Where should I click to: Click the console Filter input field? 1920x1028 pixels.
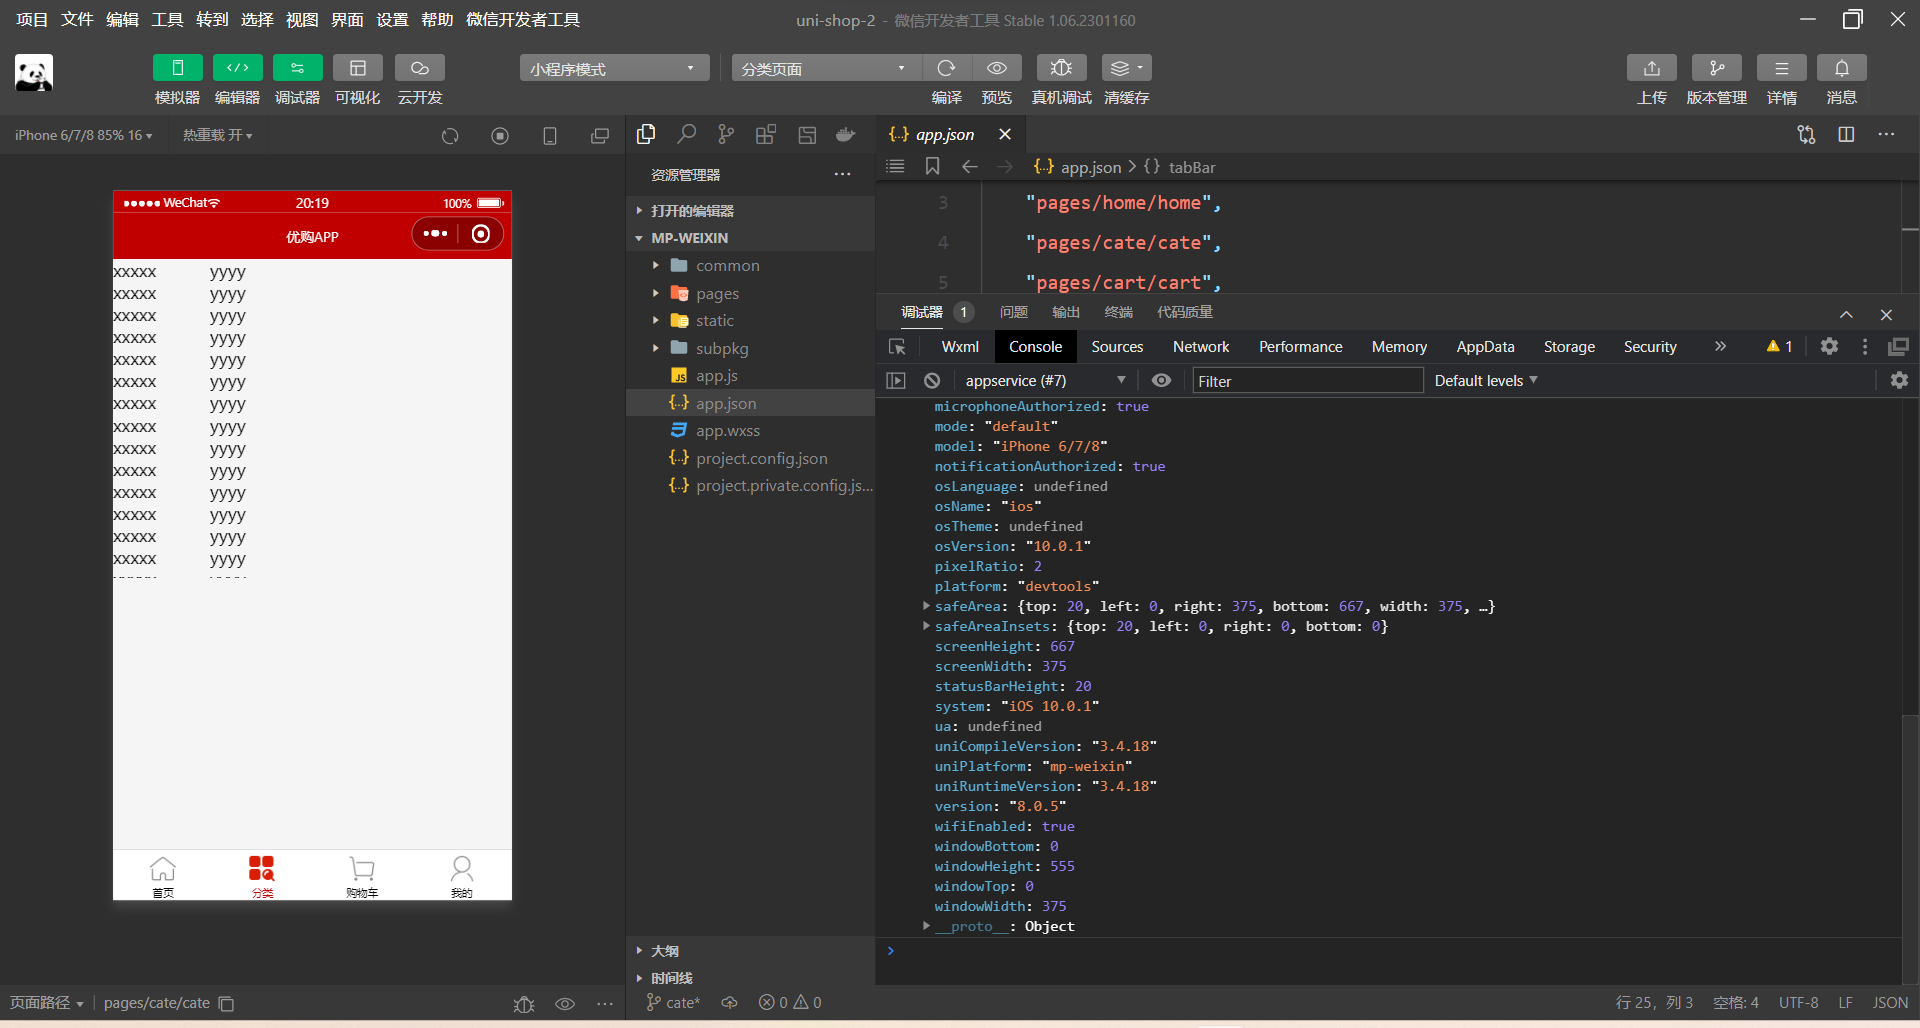[x=1306, y=381]
